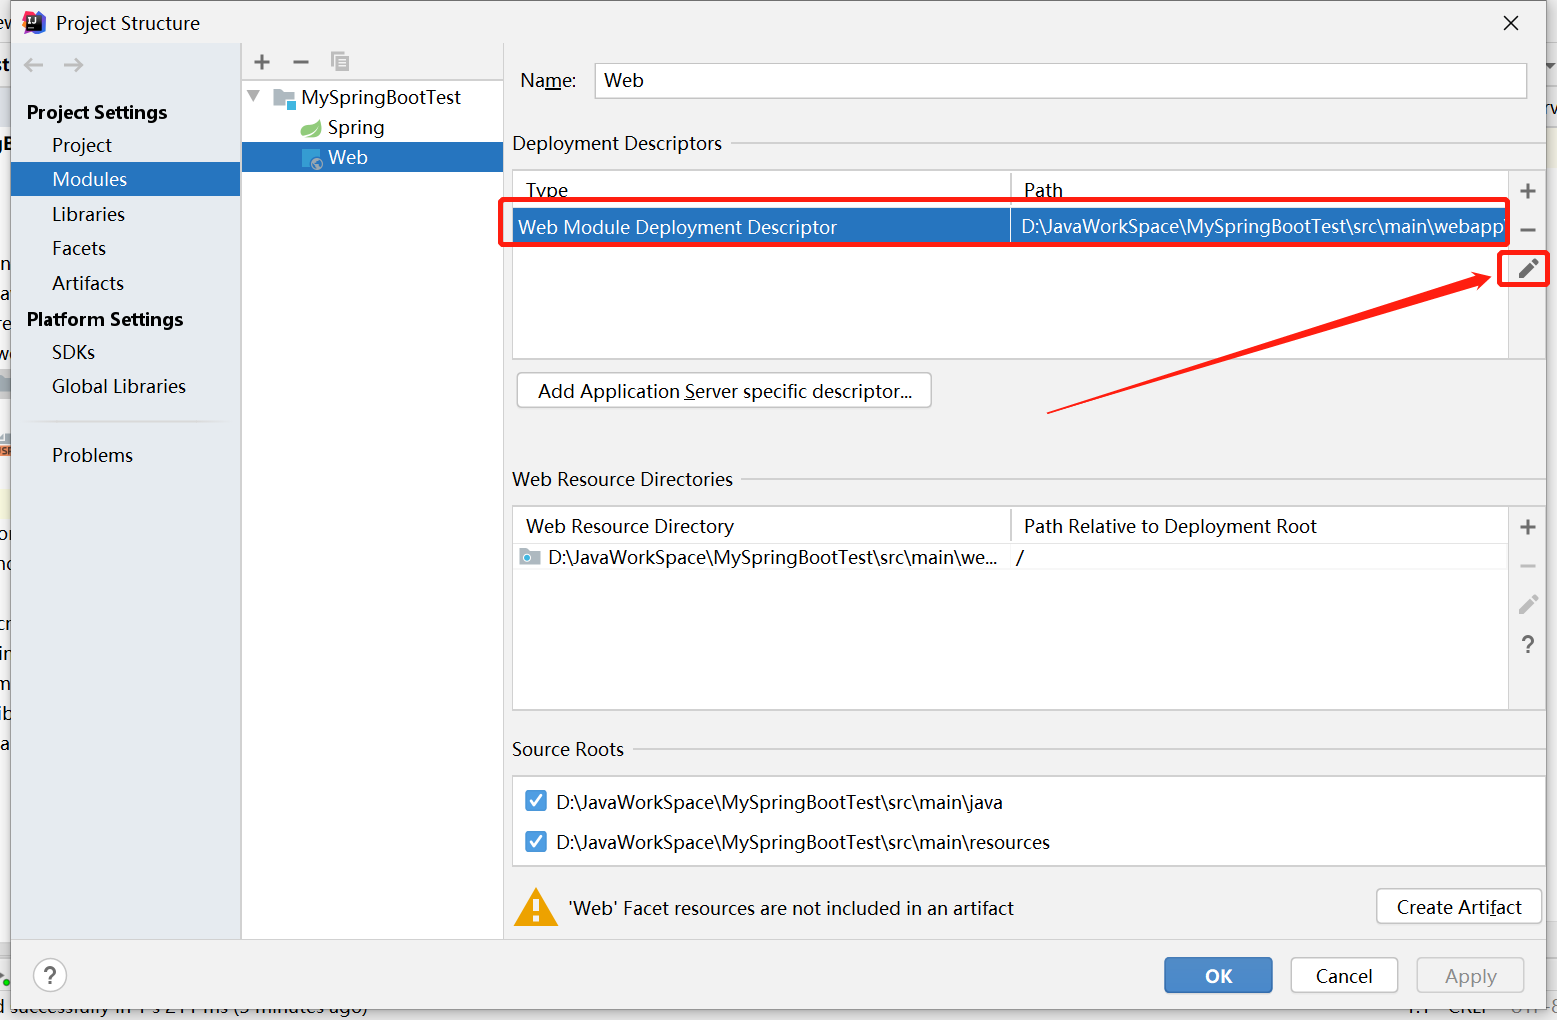
Task: Open help for Web Resource Directories panel
Action: click(x=1527, y=644)
